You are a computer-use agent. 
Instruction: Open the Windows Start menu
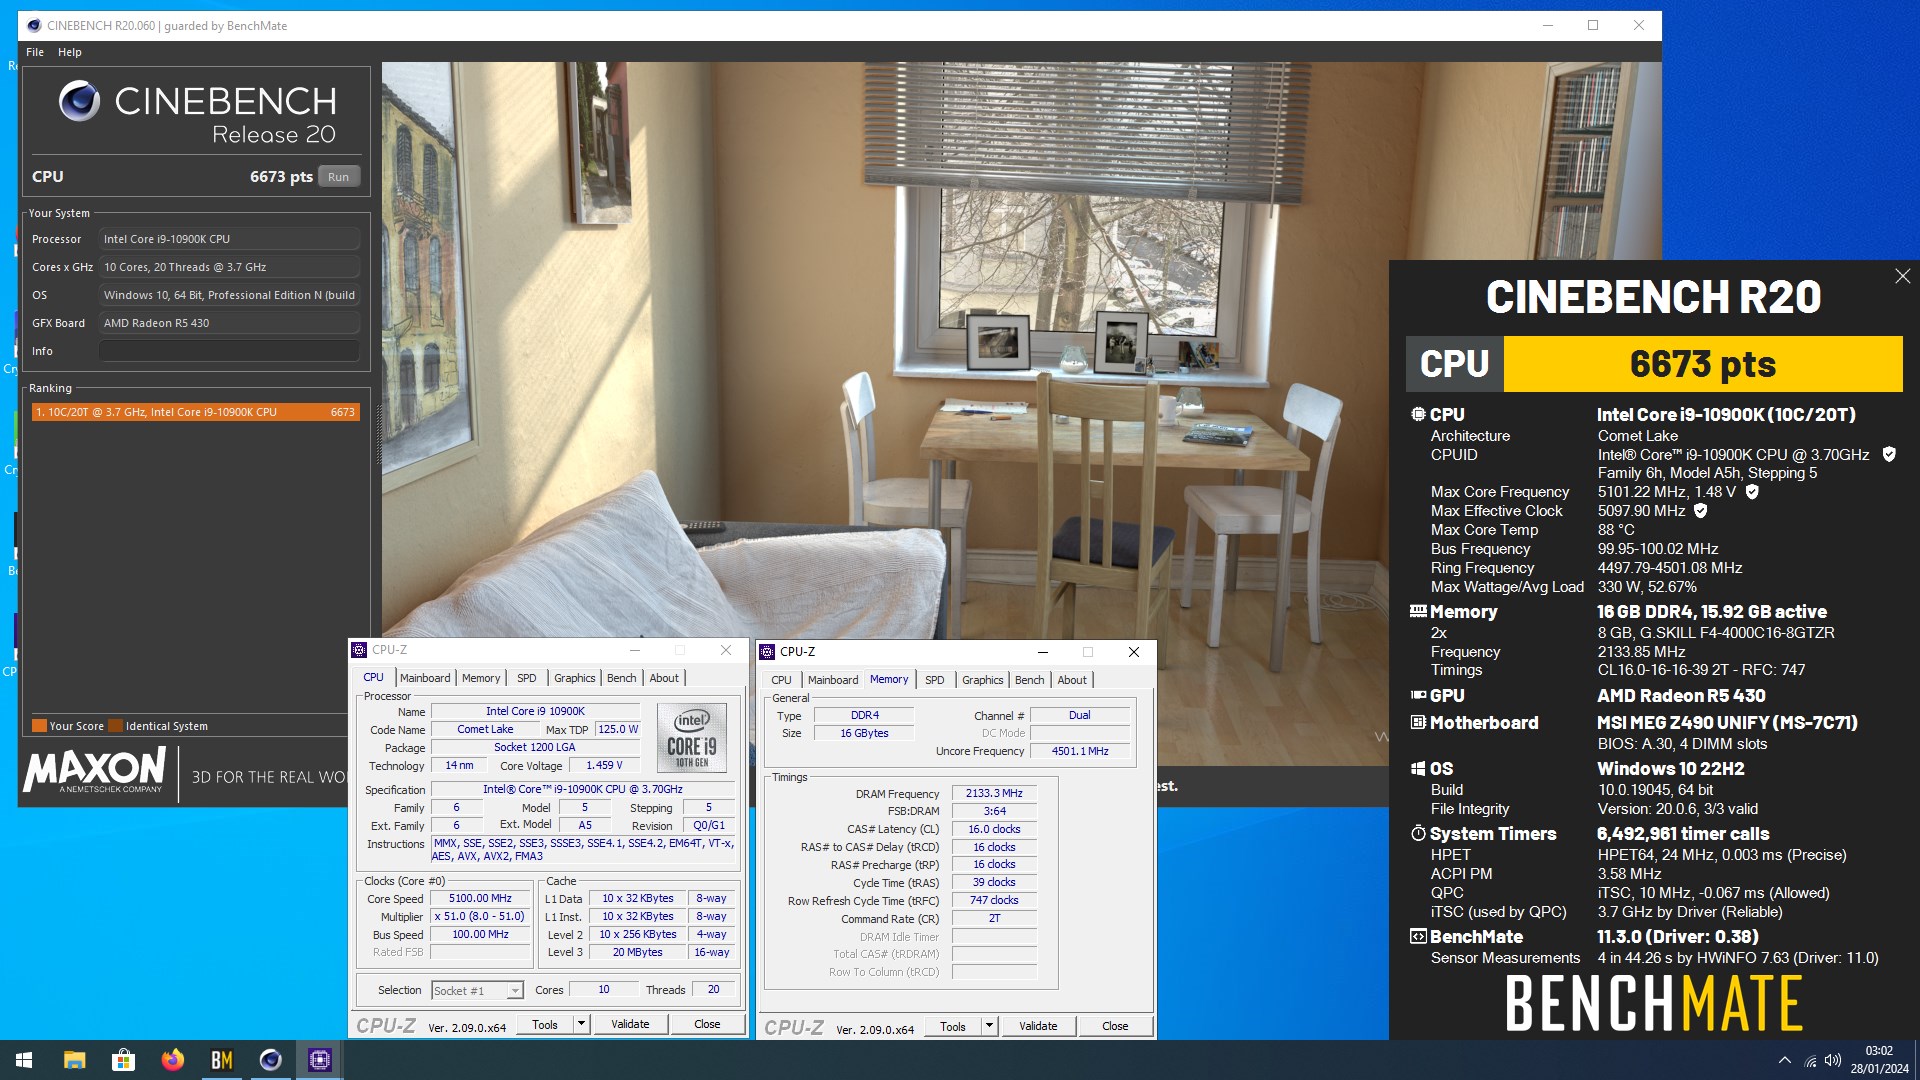(x=24, y=1060)
